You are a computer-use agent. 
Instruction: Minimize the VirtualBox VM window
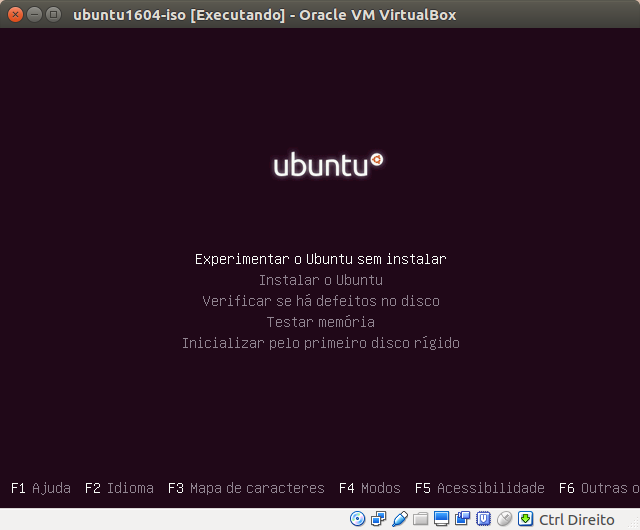click(x=34, y=15)
